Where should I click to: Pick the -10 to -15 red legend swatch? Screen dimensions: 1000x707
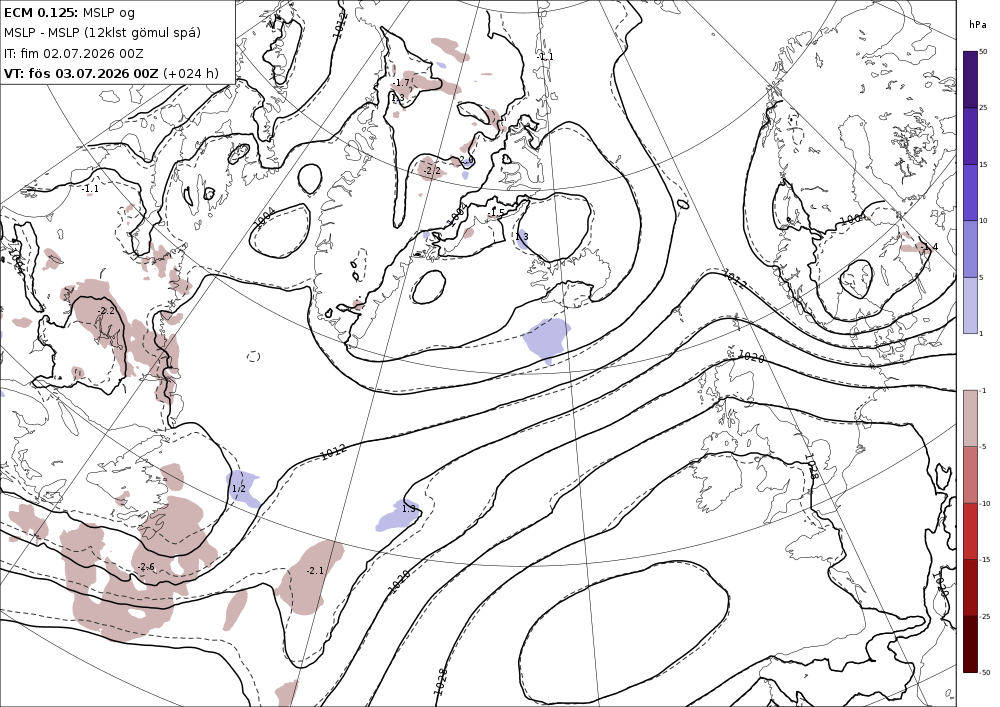tap(970, 531)
